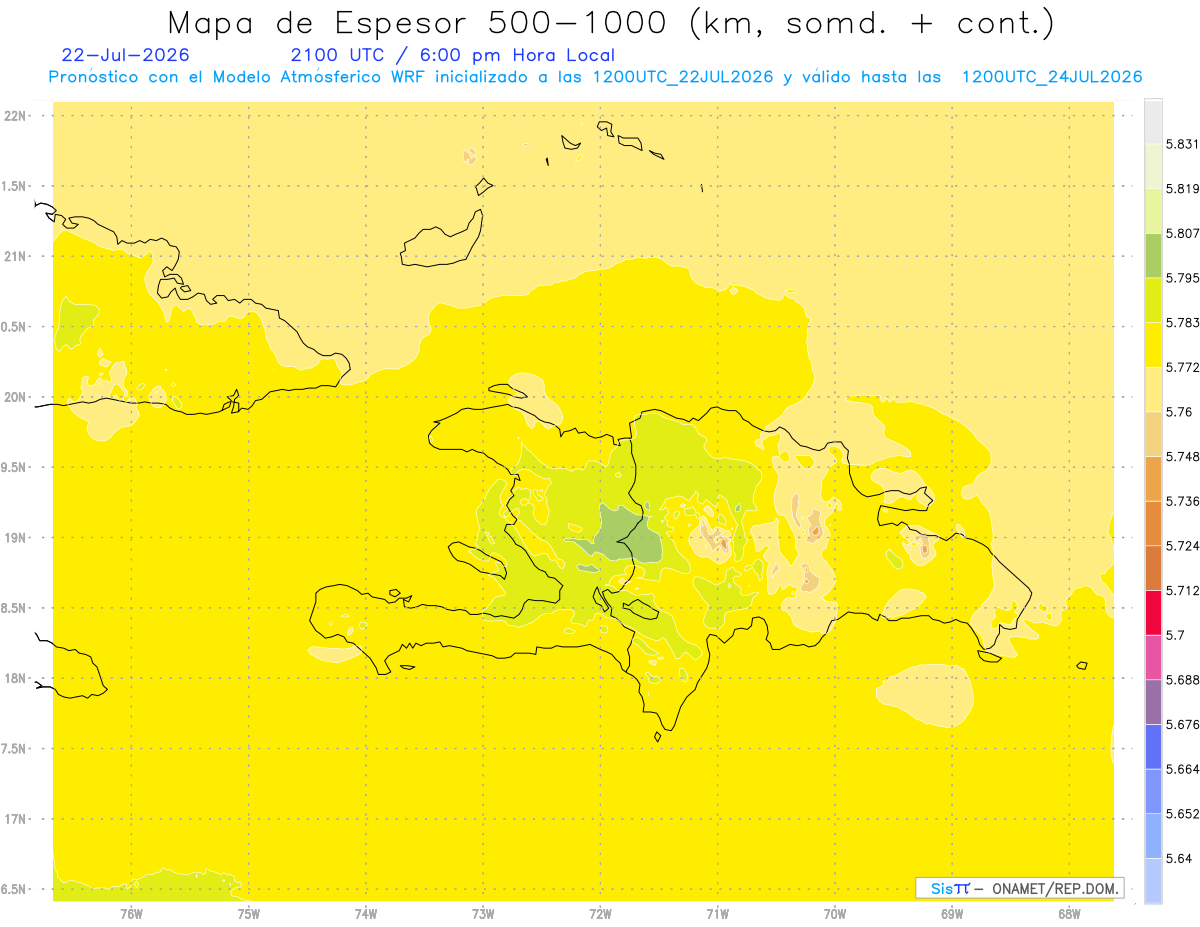Click the longitude label 69W
1200x927 pixels.
click(952, 914)
